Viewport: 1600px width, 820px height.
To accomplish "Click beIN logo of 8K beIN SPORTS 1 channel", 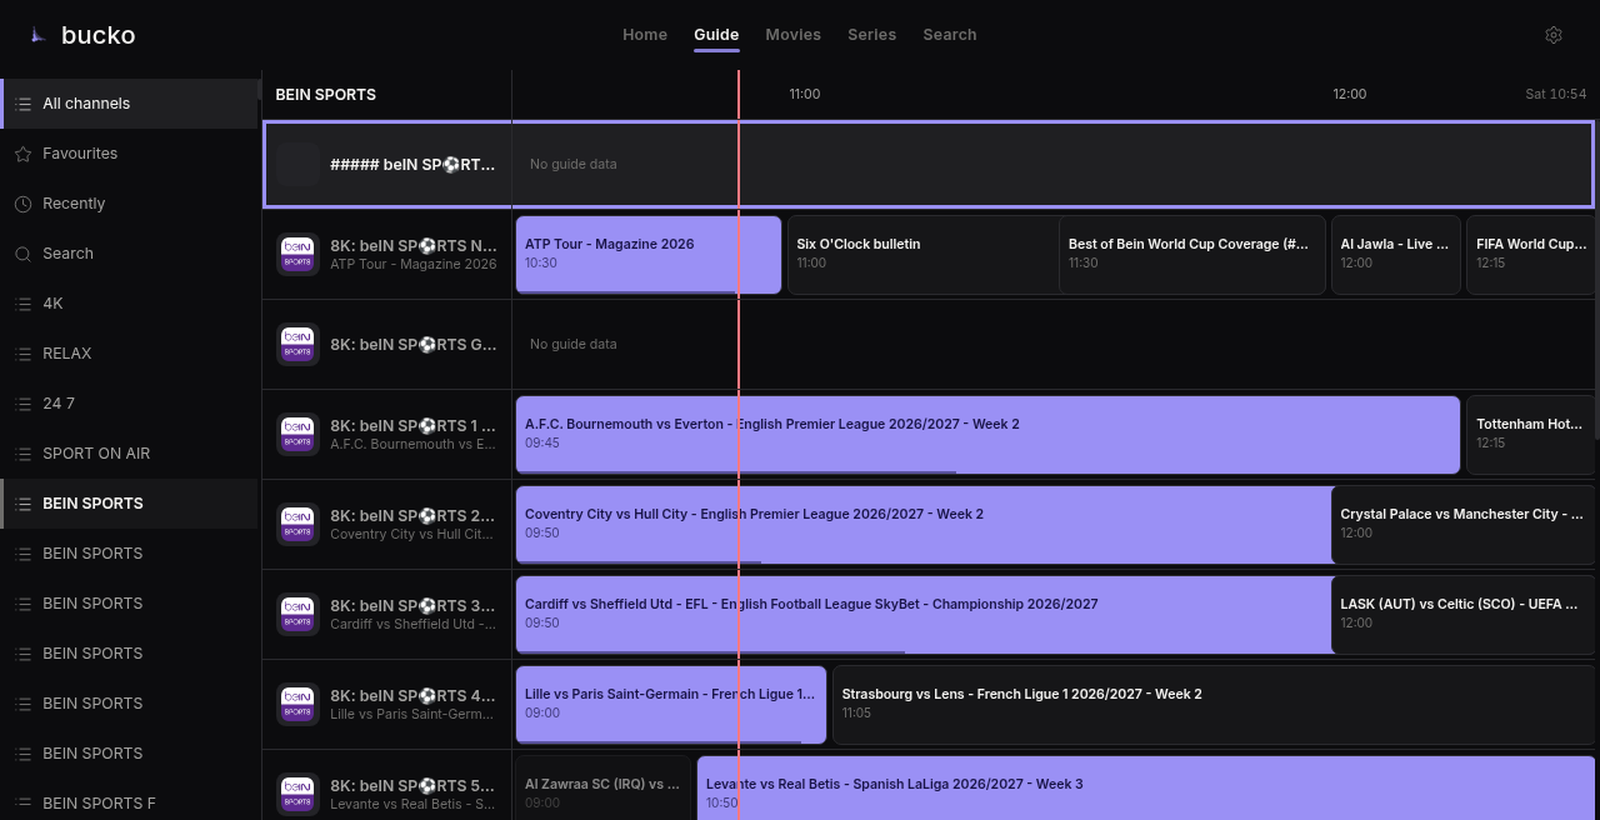I will pyautogui.click(x=297, y=434).
